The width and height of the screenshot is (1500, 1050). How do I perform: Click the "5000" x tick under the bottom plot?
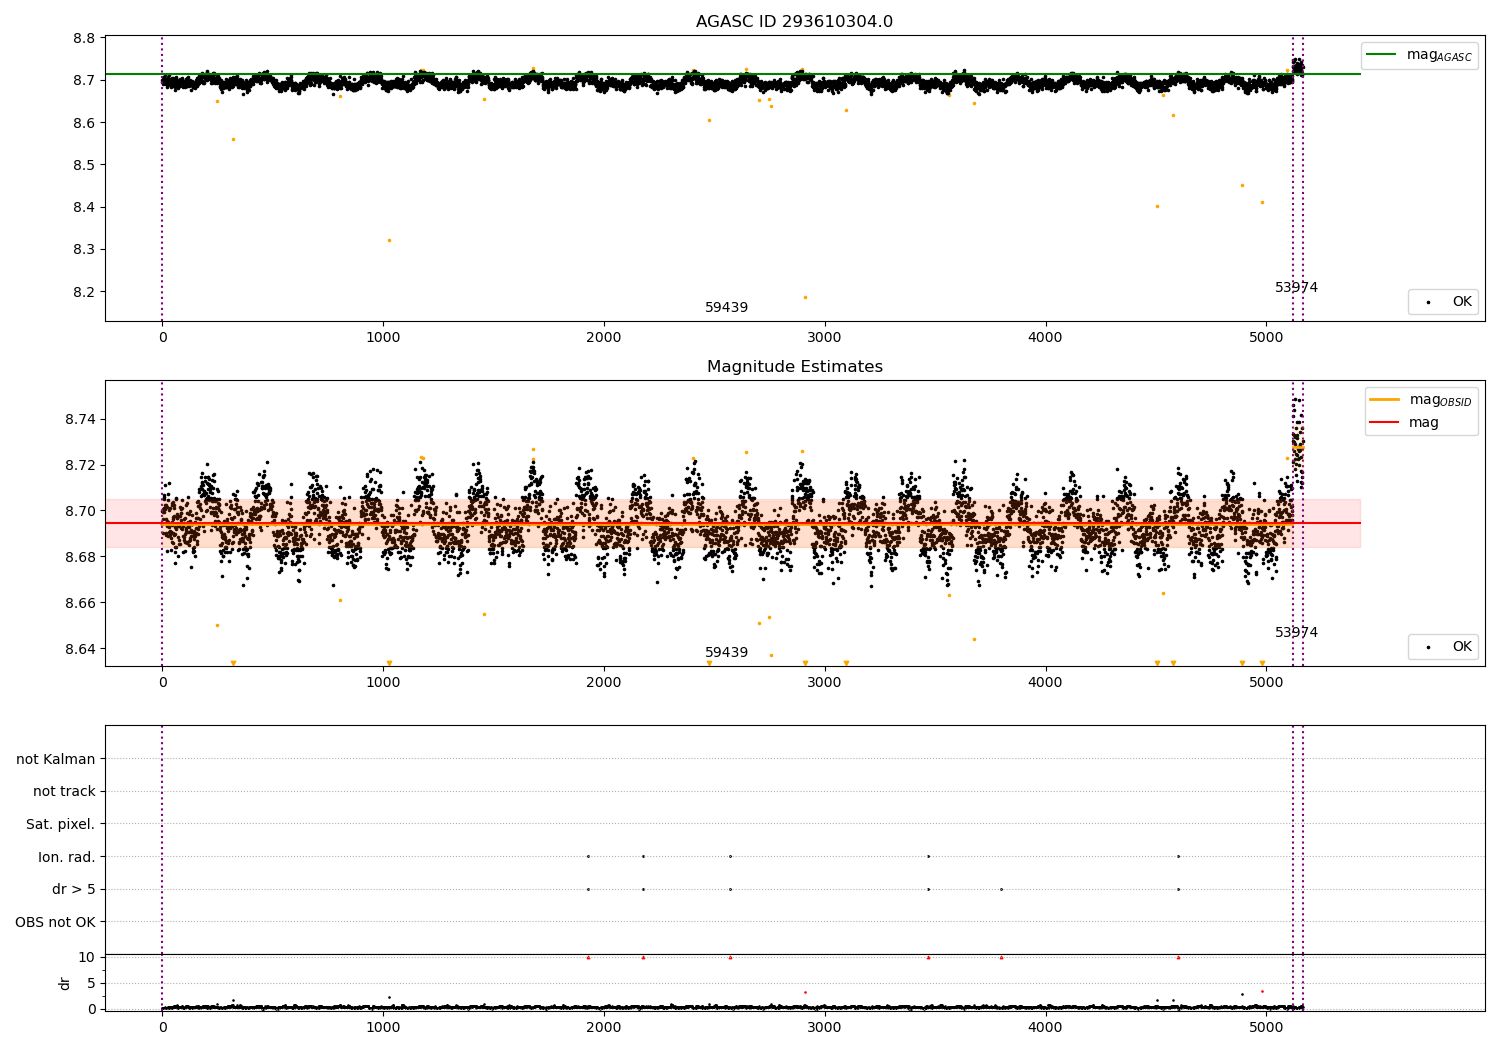[1266, 1026]
